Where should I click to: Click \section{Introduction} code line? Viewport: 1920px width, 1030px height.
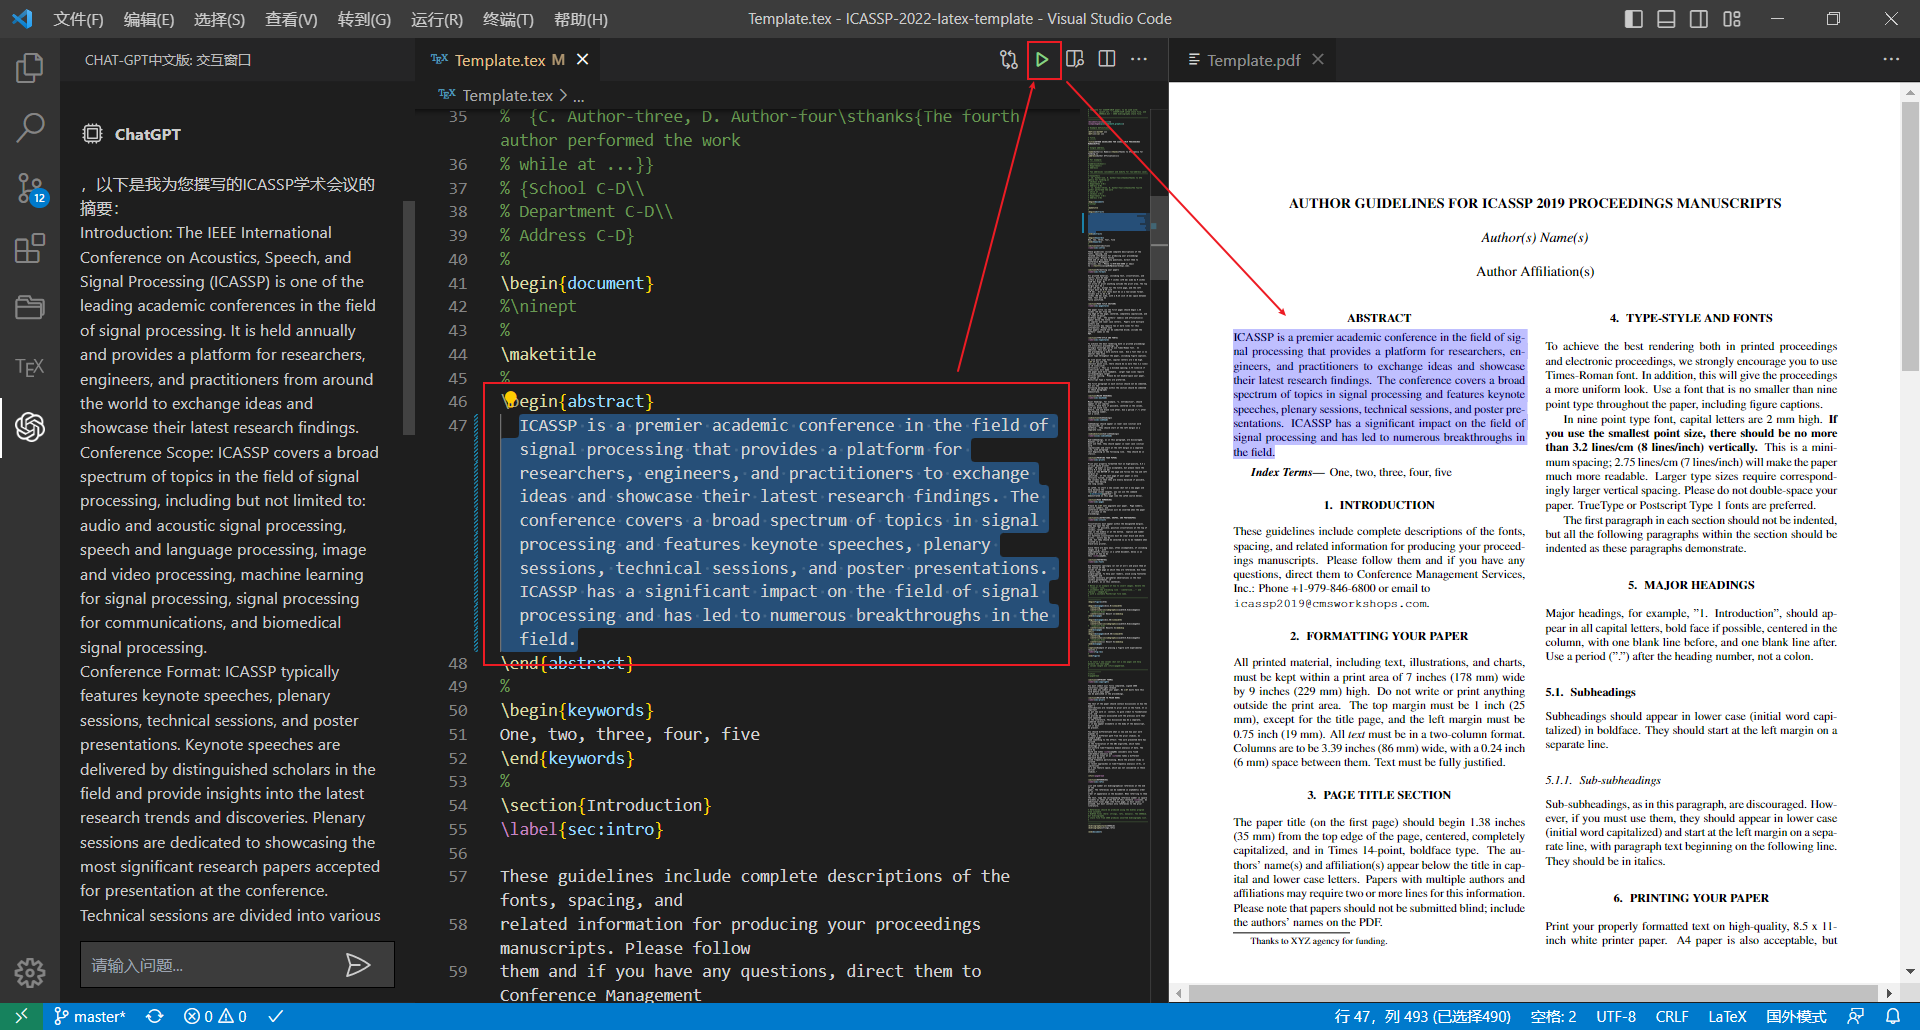606,805
